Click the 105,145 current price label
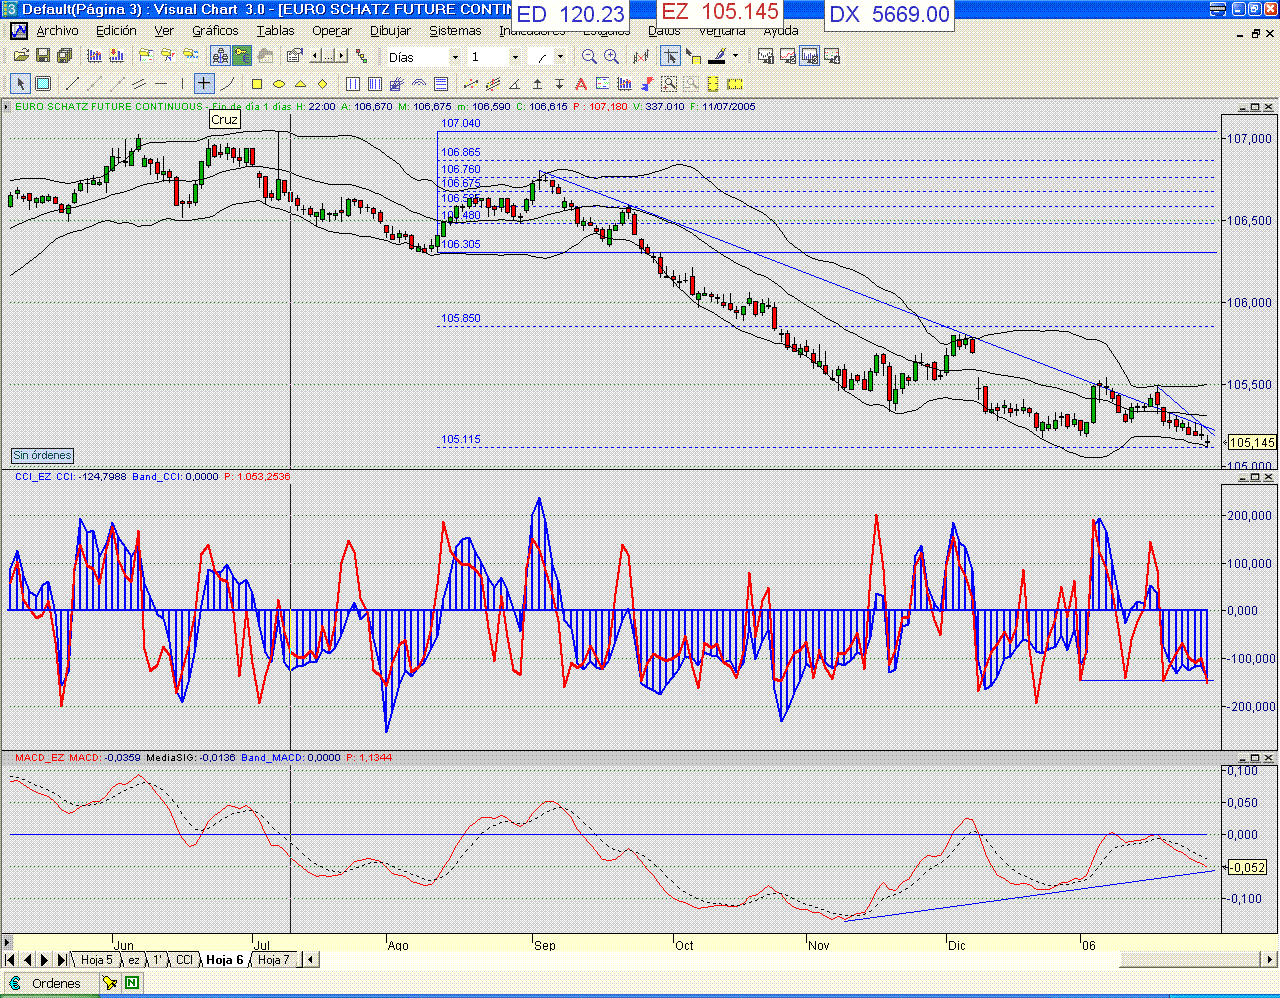Screen dimensions: 1280x998 click(x=1252, y=442)
